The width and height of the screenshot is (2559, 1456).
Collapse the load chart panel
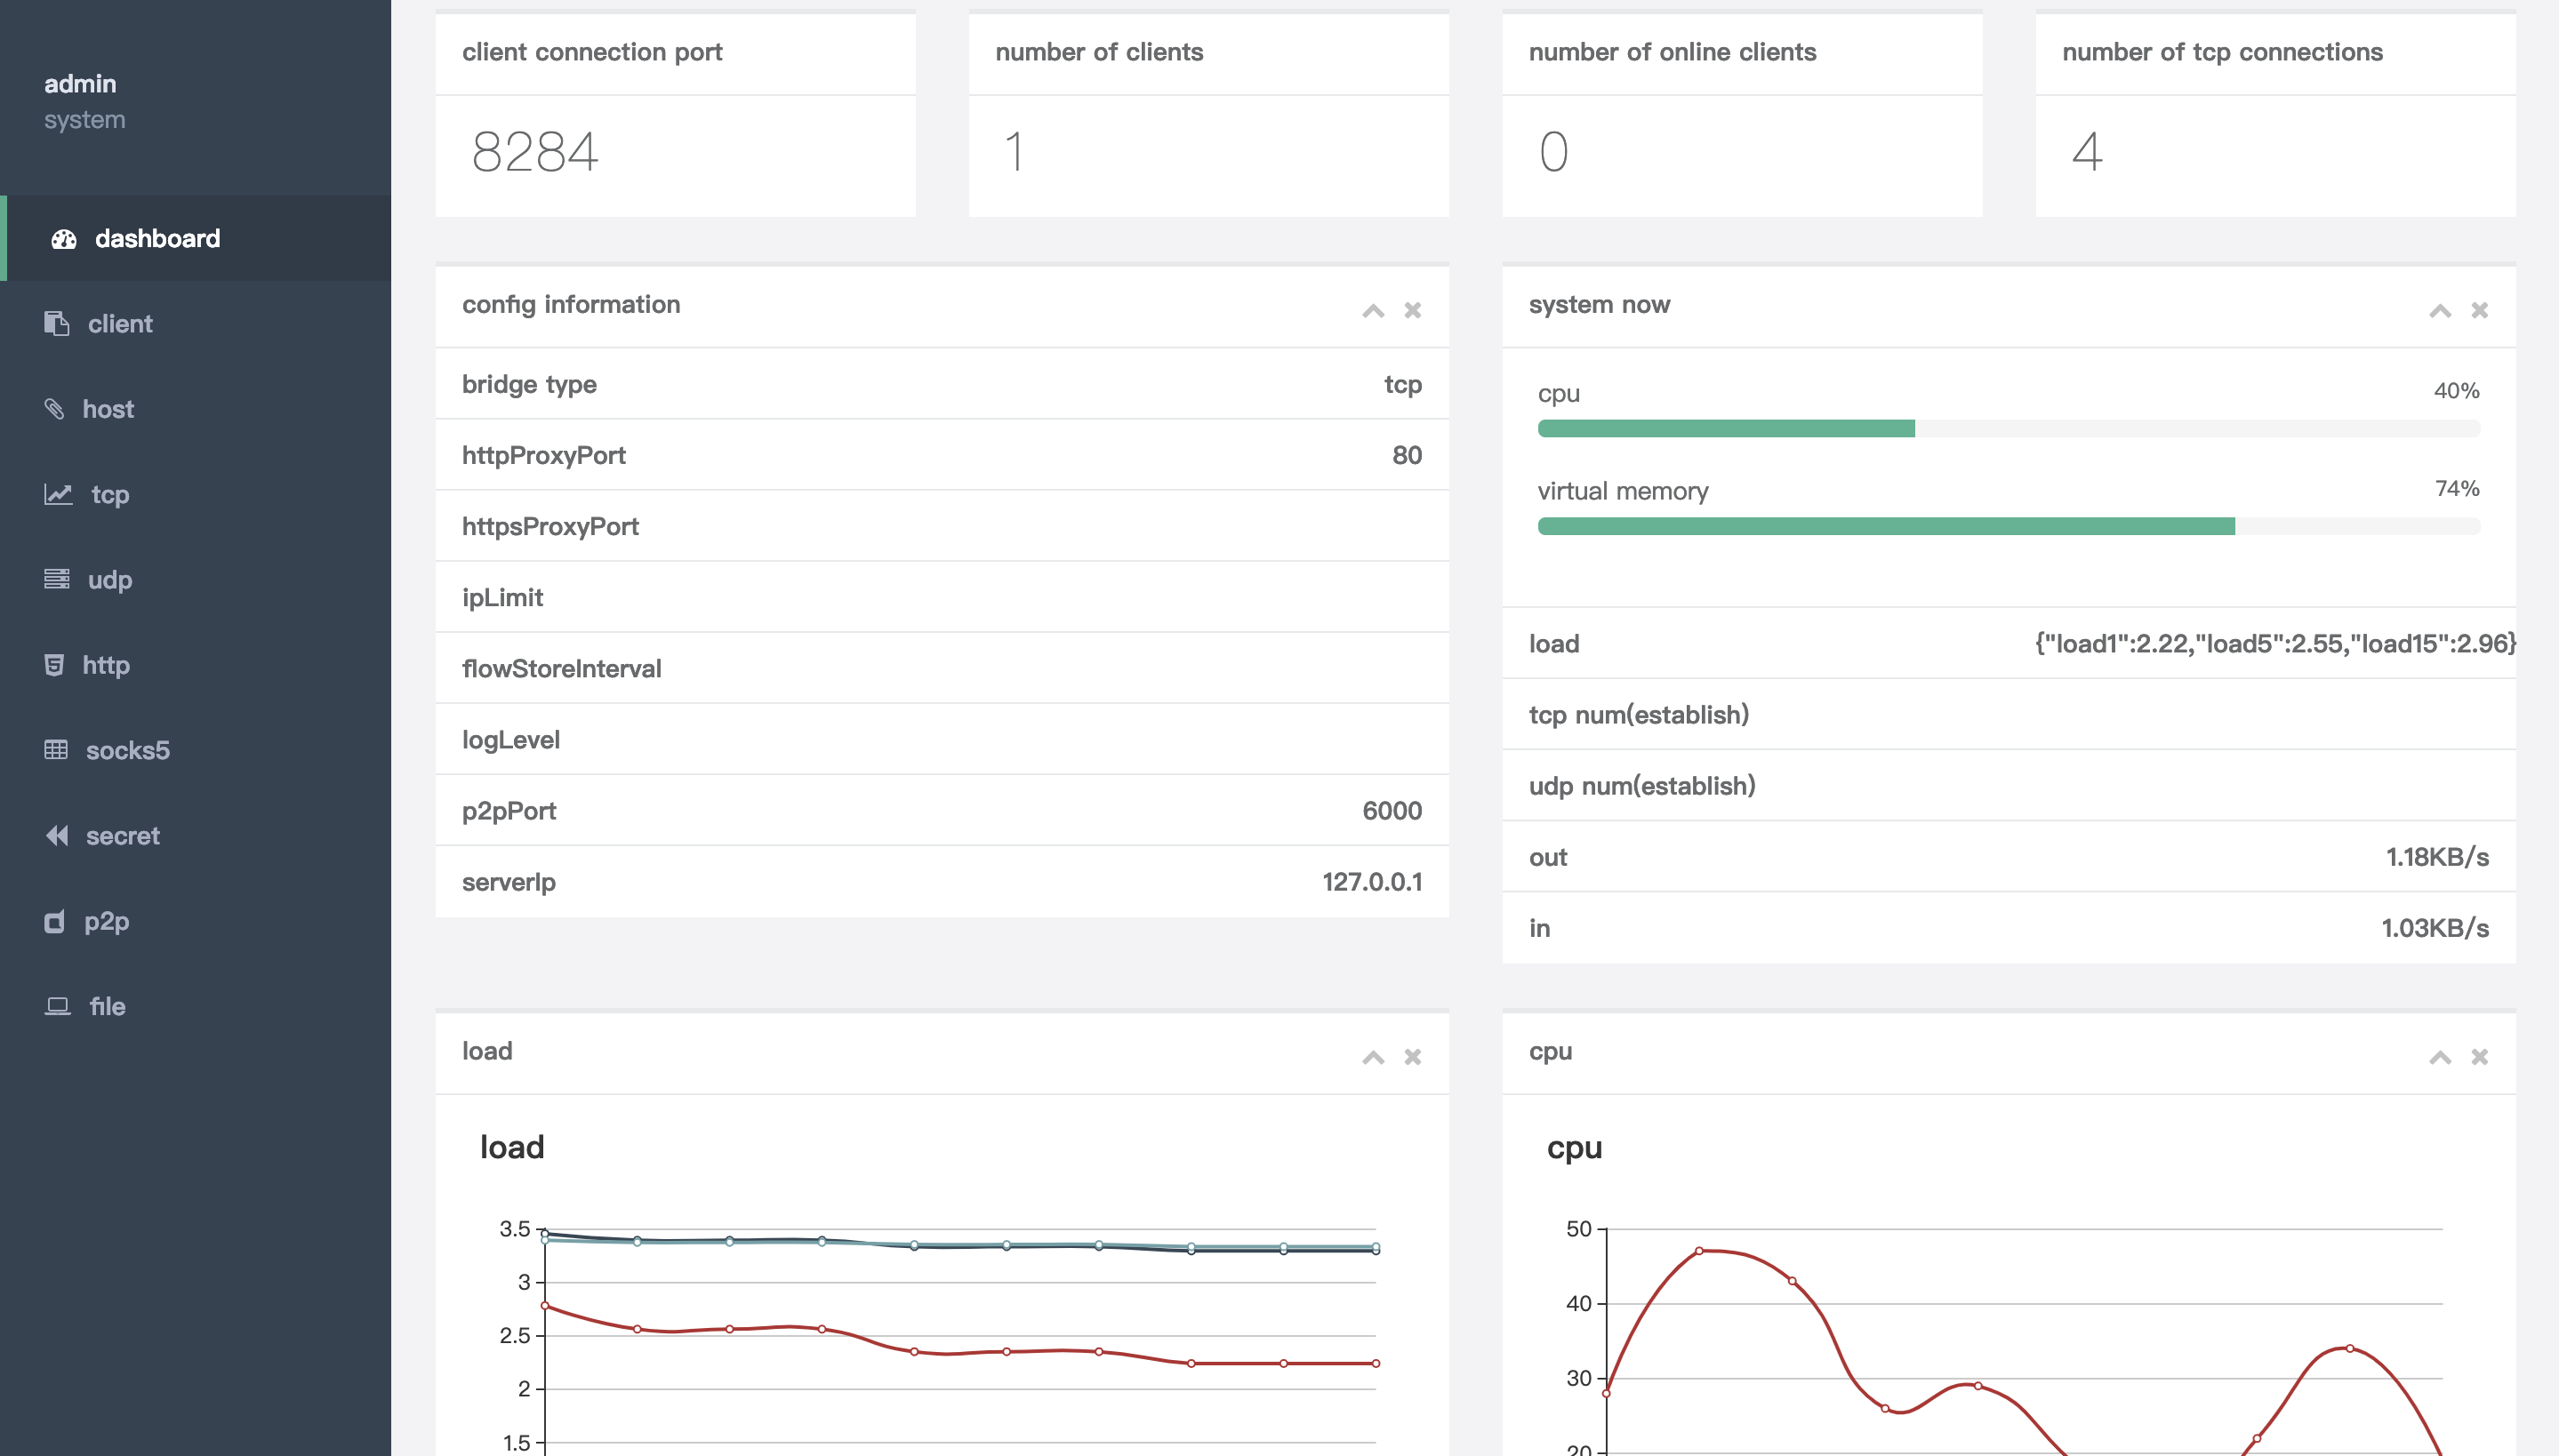tap(1373, 1058)
